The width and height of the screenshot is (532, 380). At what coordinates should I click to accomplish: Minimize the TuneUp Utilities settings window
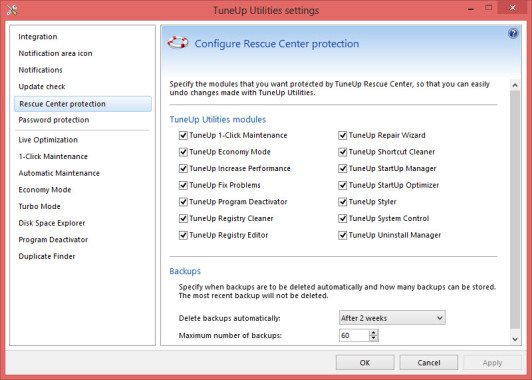(x=471, y=9)
